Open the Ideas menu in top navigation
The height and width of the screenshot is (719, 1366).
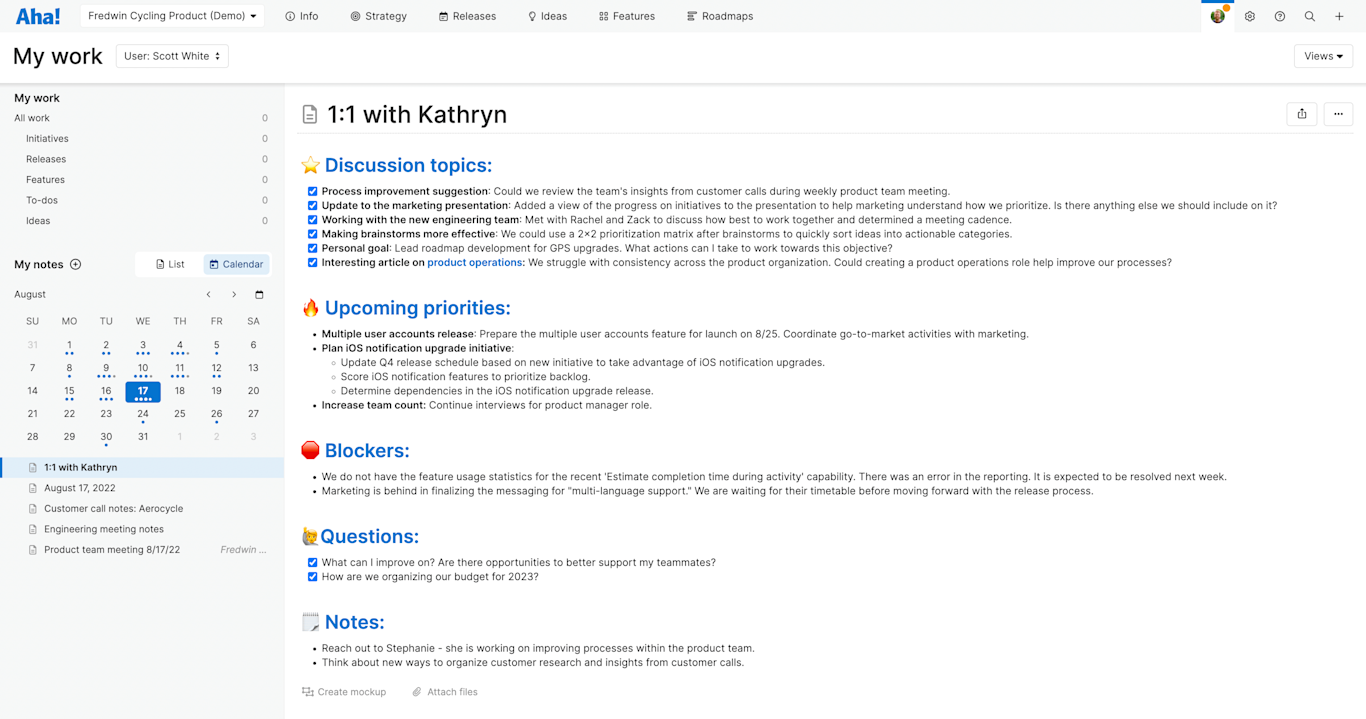pyautogui.click(x=548, y=16)
